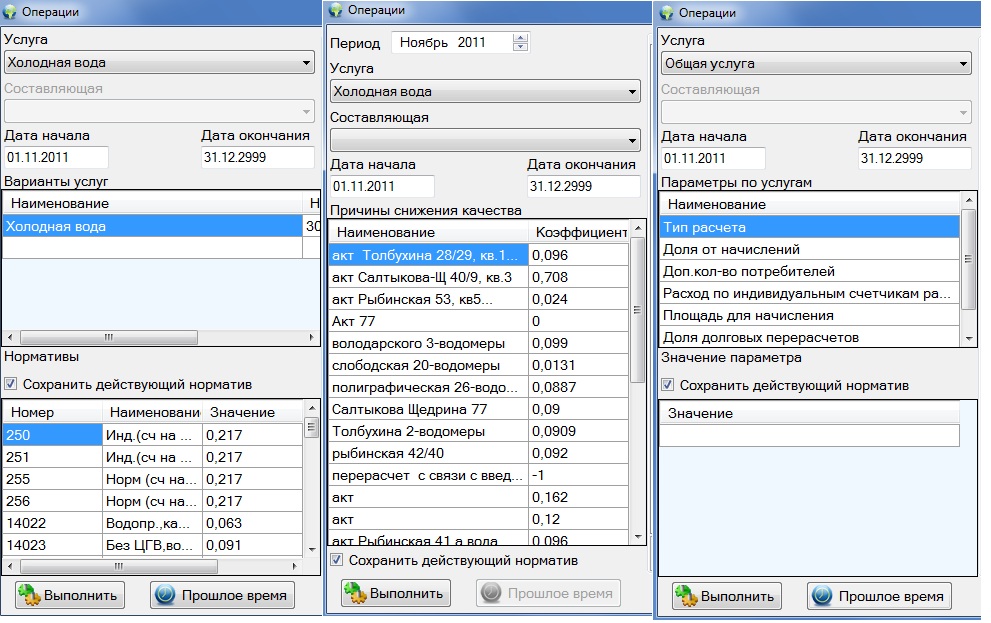This screenshot has width=991, height=623.
Task: Toggle Сохранить действующий норматив in left panel
Action: tap(11, 384)
